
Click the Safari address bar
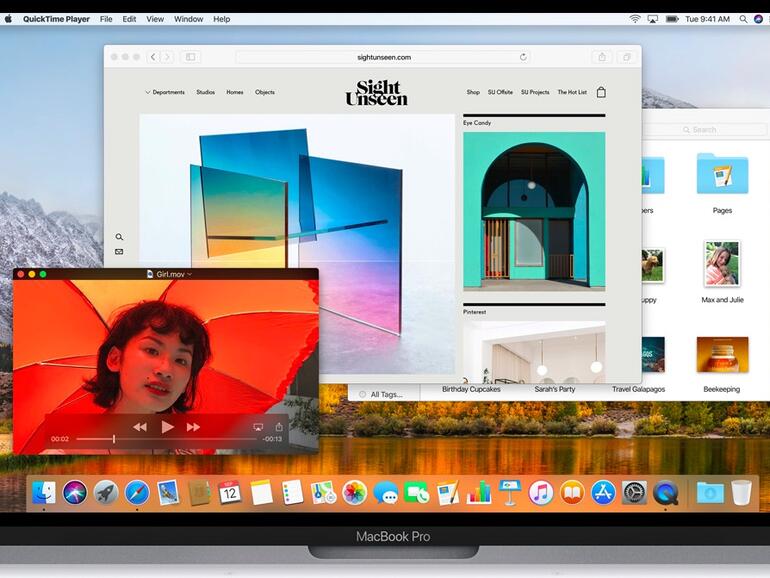pyautogui.click(x=384, y=57)
